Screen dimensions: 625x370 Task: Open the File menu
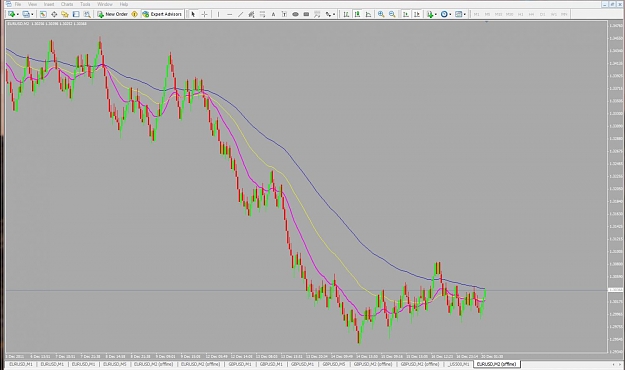coord(18,4)
